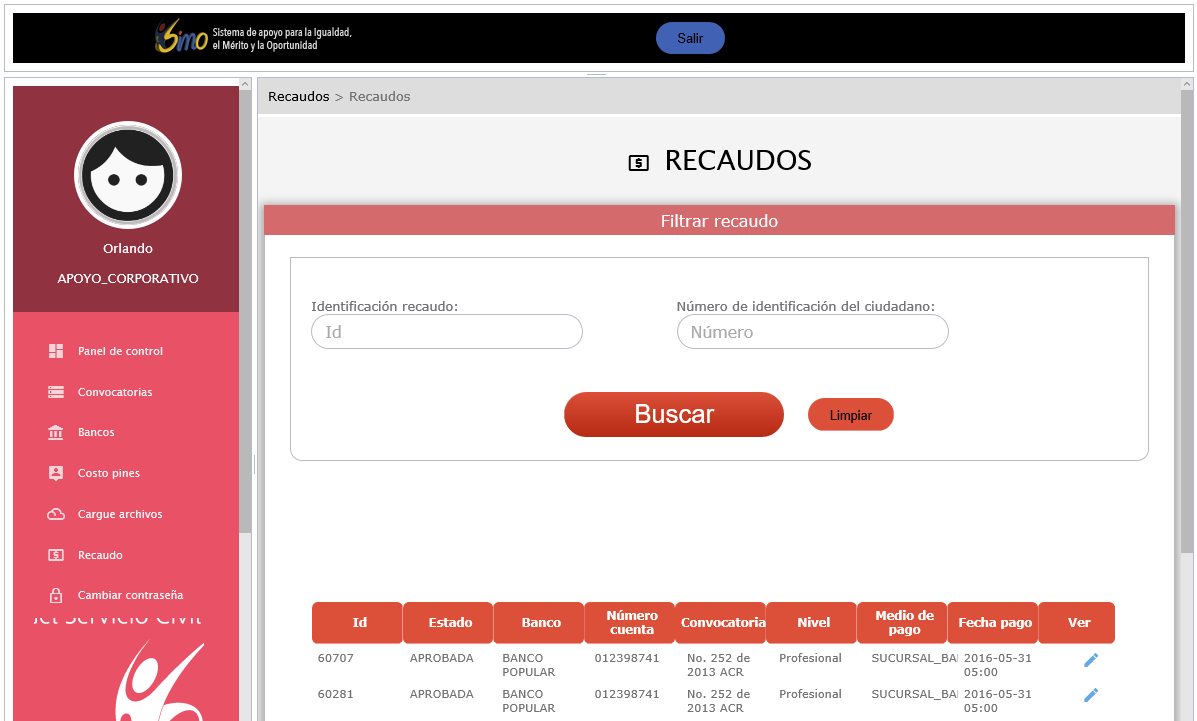Click the Cambiar contraseña padlock icon
Screen dimensions: 1197x721
pos(56,595)
